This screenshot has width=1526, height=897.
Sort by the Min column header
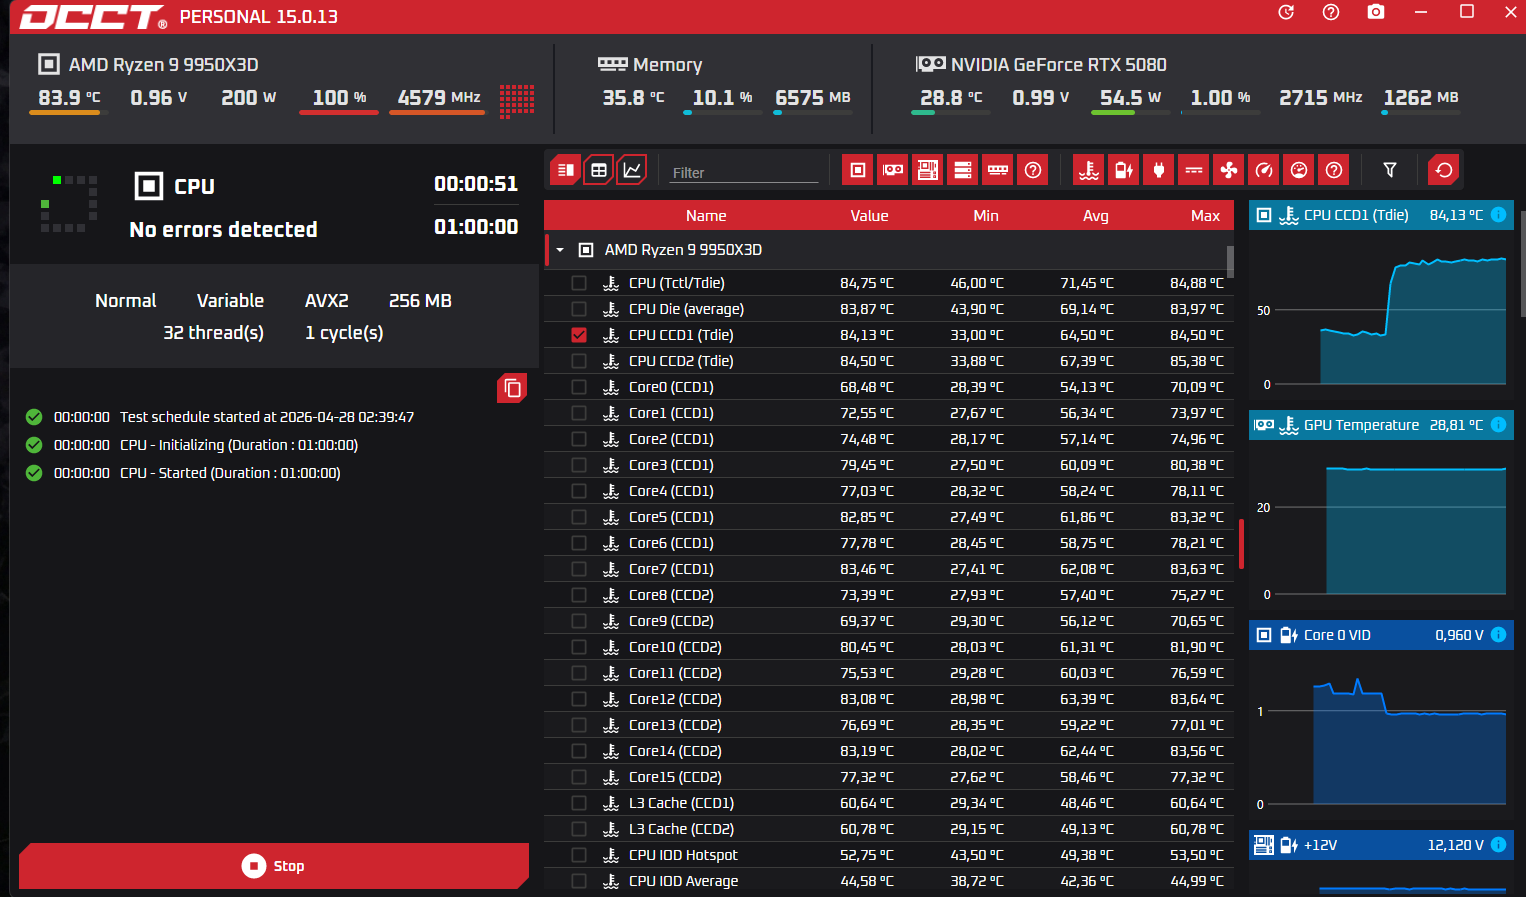[x=986, y=216]
